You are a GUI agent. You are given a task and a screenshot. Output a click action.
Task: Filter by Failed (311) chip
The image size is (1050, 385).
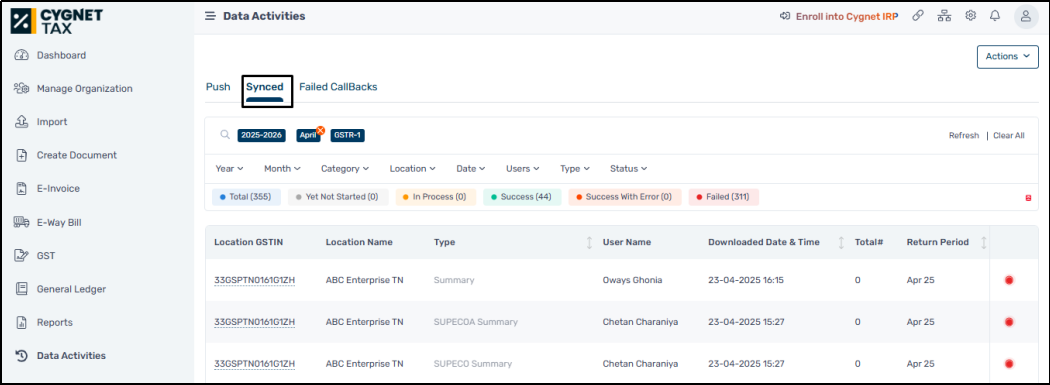724,197
